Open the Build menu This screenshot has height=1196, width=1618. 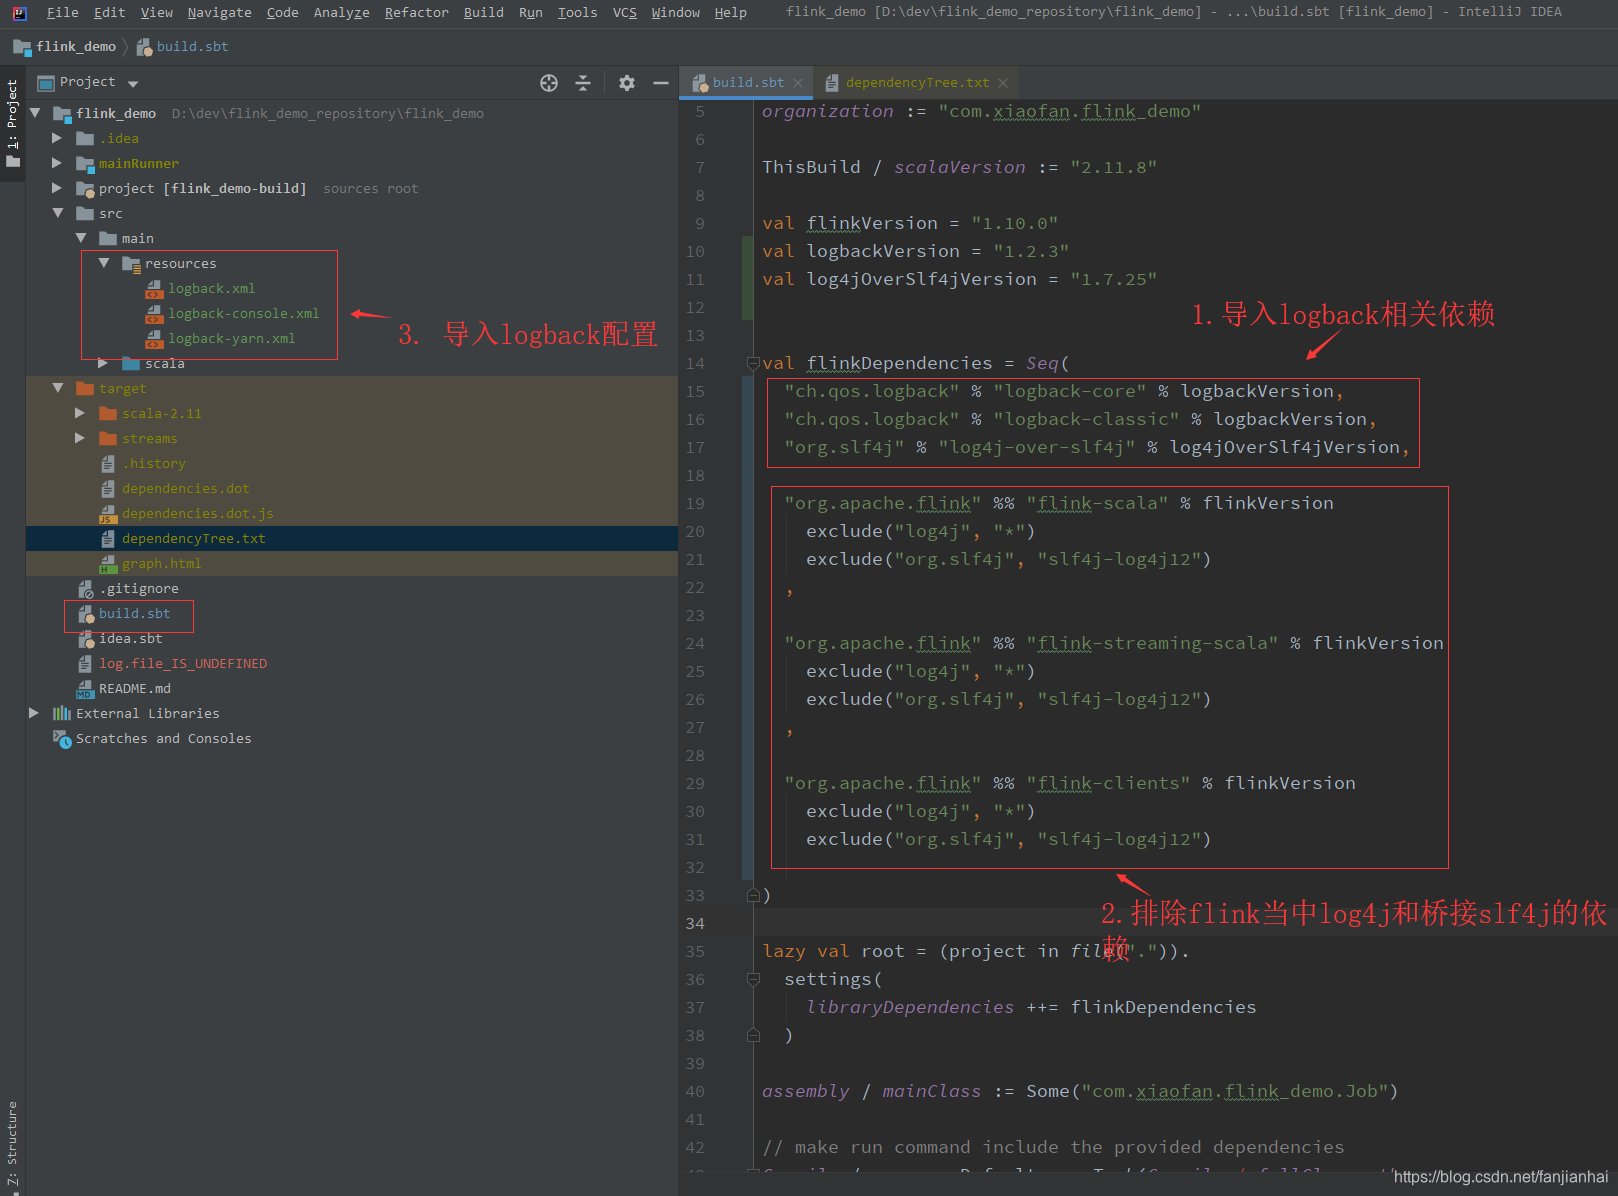point(483,13)
